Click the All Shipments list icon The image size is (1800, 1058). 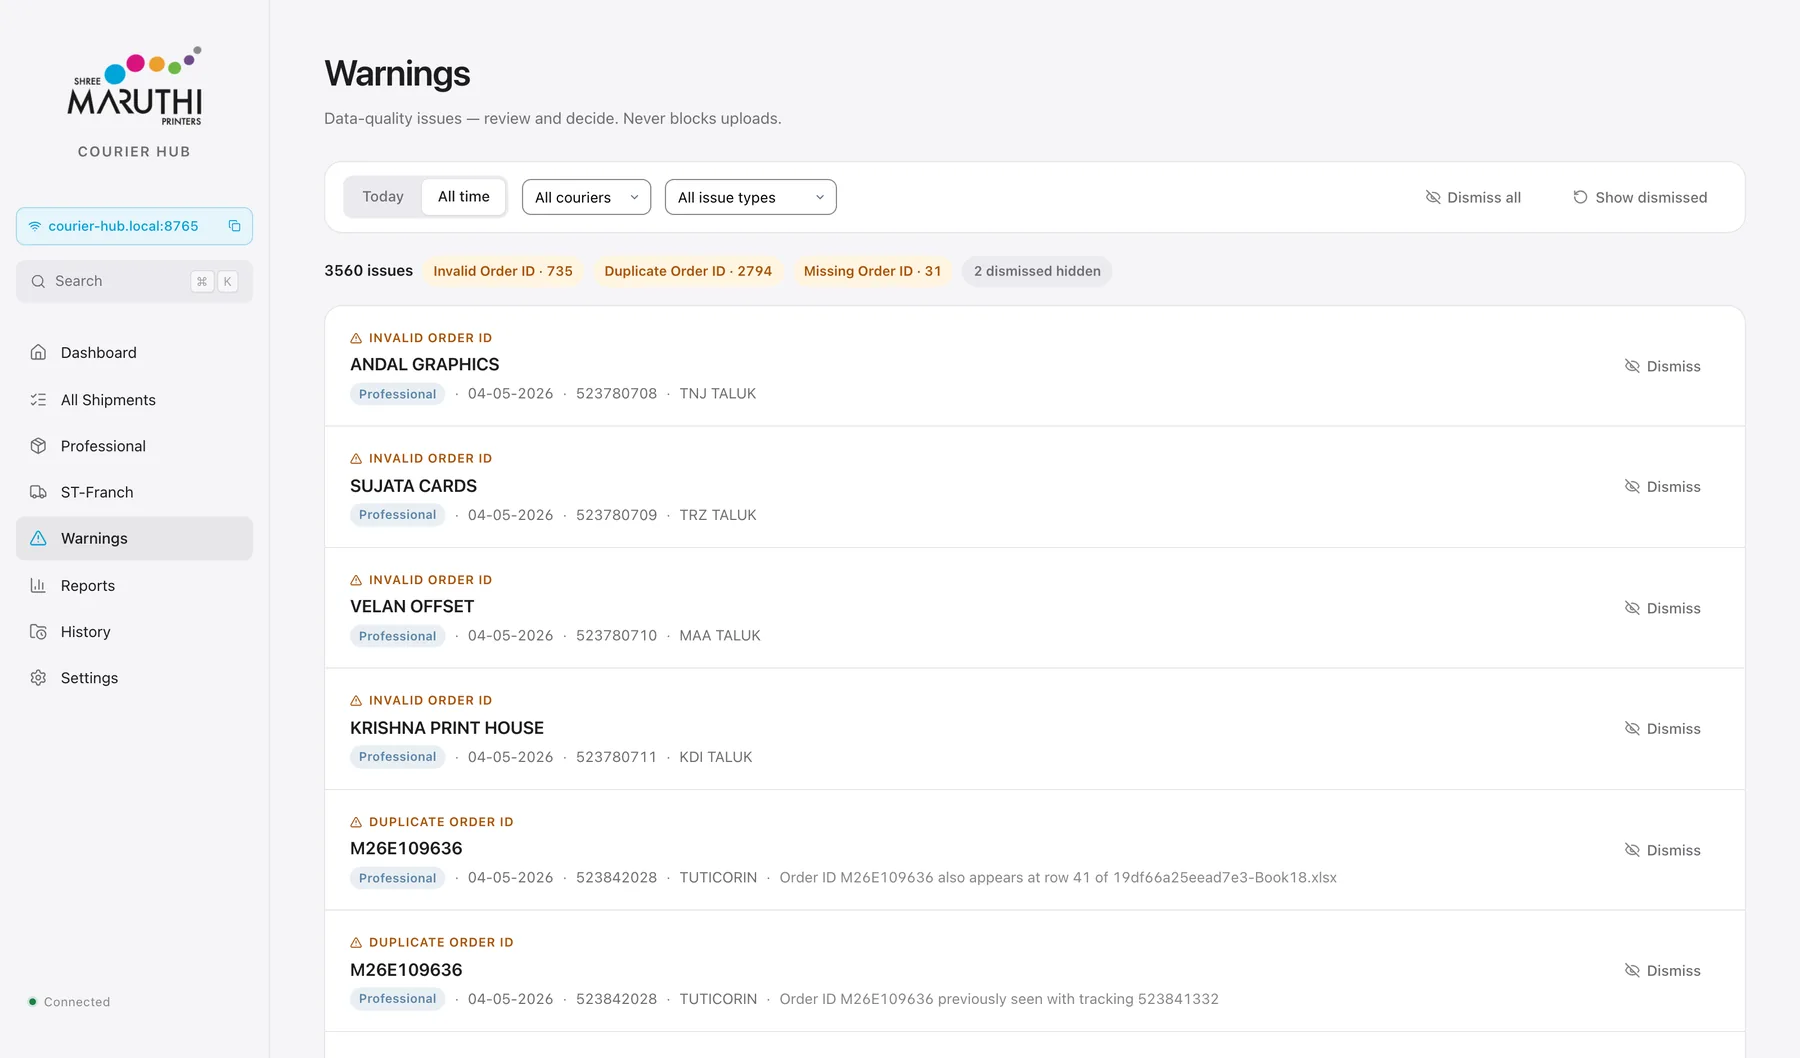[x=38, y=399]
